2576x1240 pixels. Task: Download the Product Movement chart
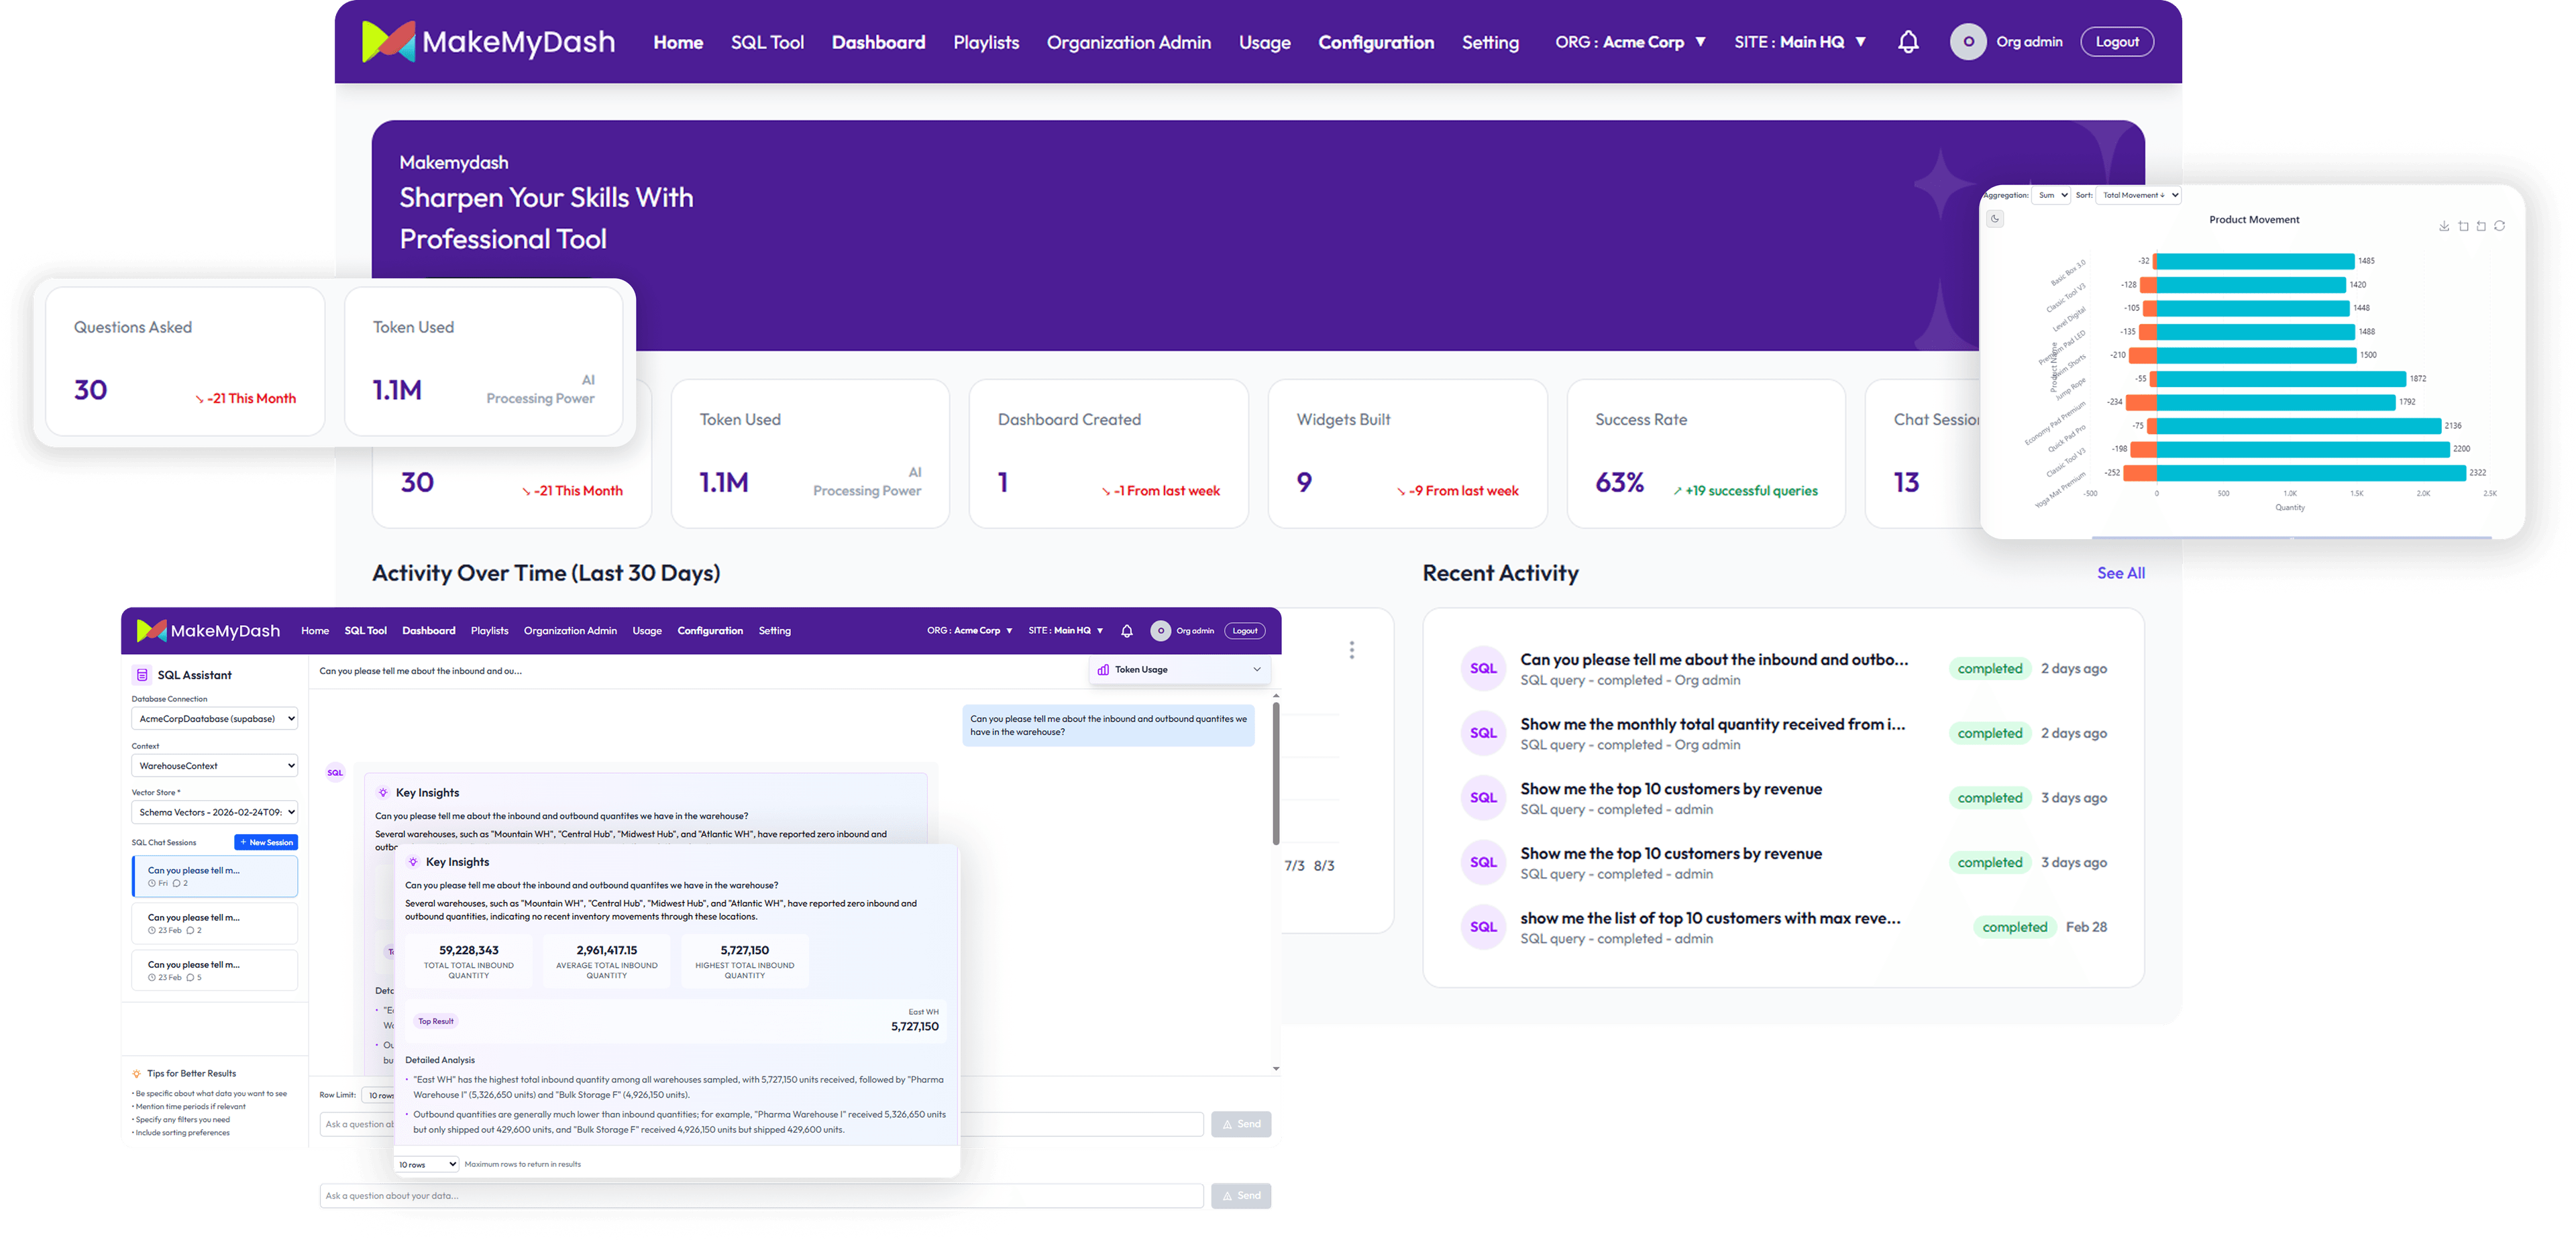(2444, 226)
